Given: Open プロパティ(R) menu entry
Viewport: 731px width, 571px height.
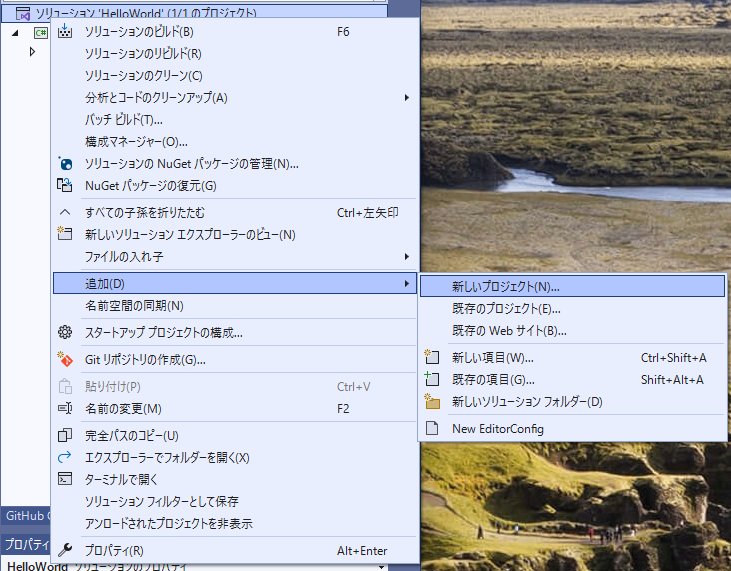Looking at the screenshot, I should point(235,550).
